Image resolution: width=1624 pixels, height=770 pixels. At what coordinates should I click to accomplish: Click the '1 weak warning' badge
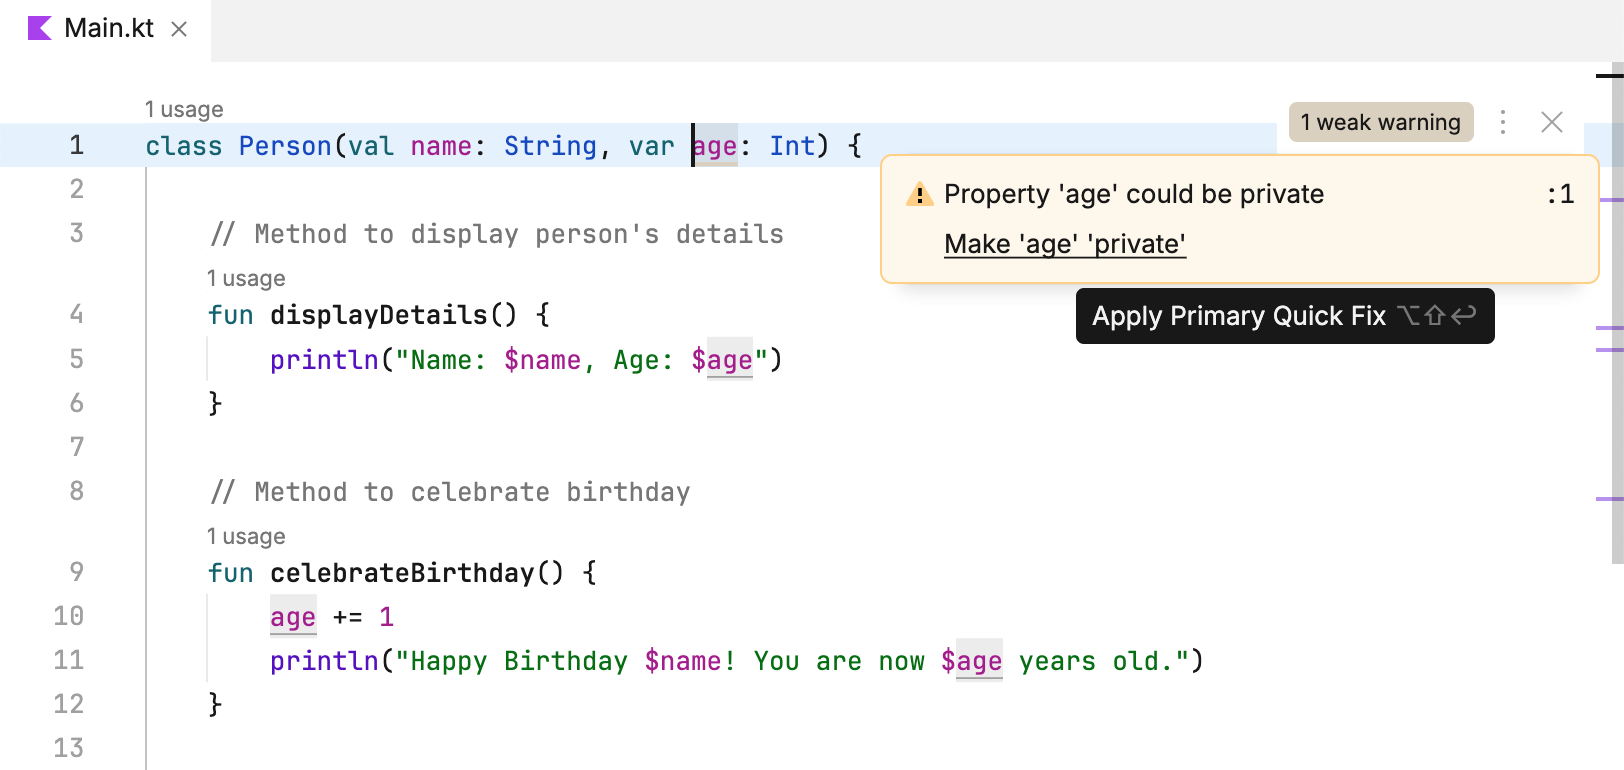(1380, 122)
